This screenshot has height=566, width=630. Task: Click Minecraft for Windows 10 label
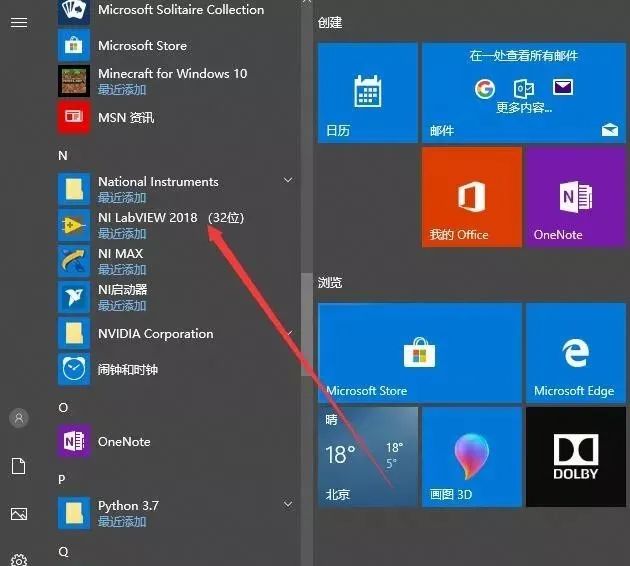(x=173, y=74)
